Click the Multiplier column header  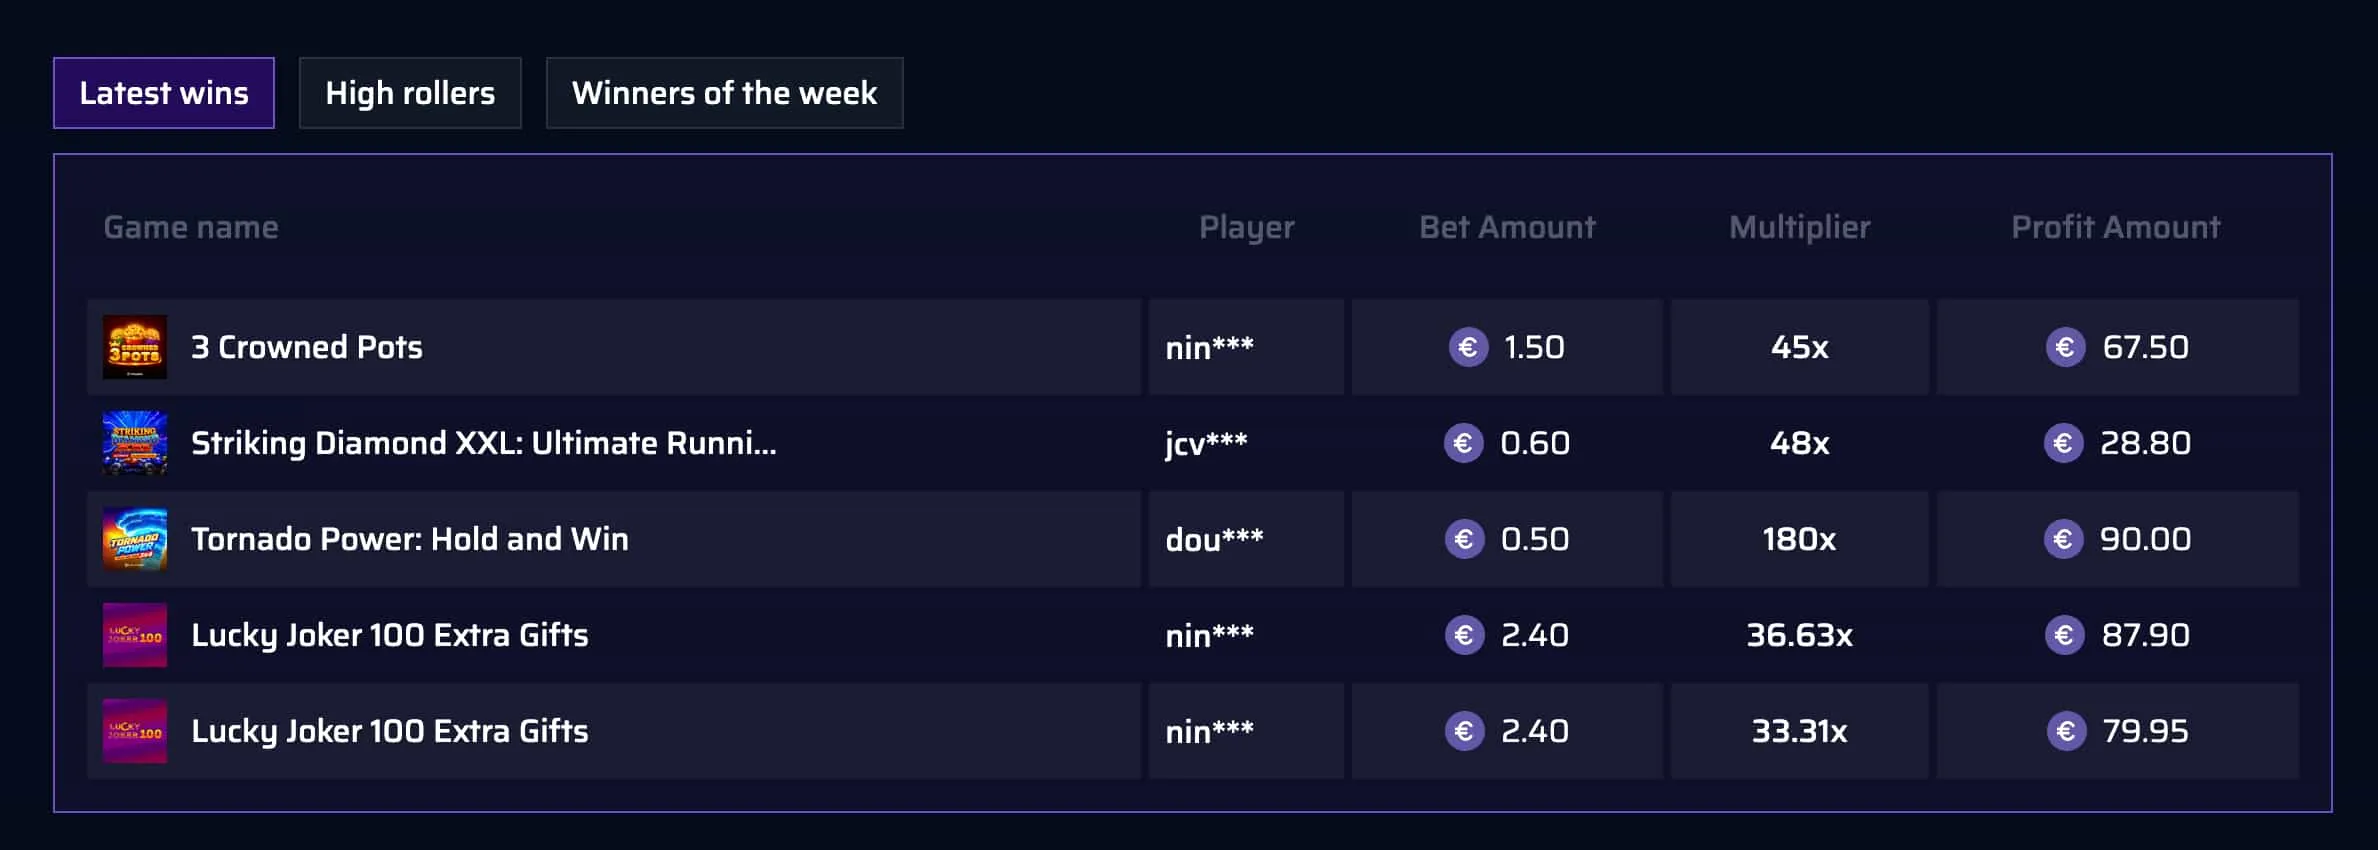(x=1800, y=228)
